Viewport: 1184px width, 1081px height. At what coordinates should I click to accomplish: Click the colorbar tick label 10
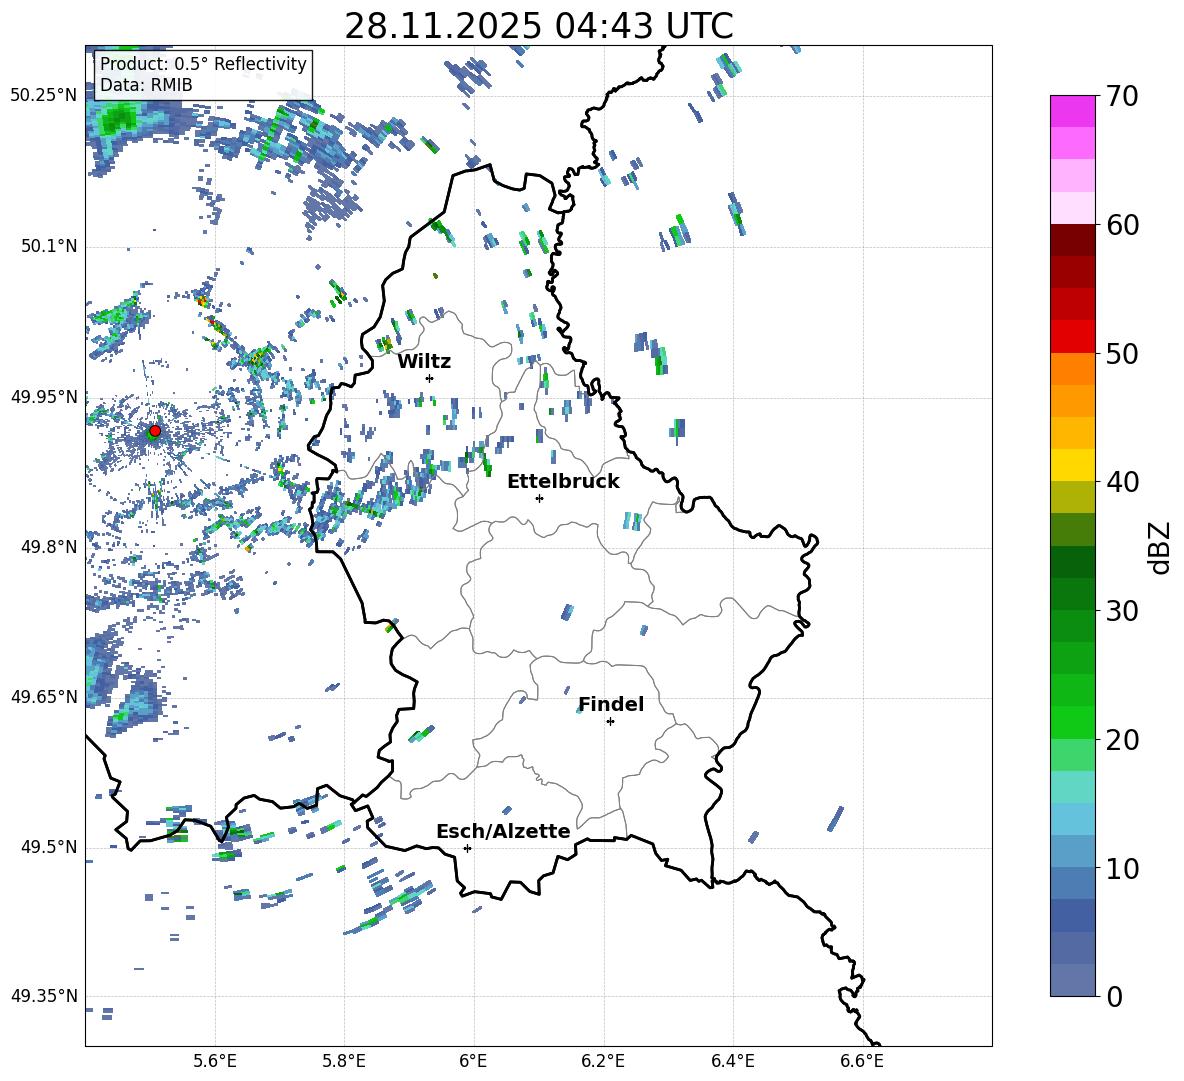tap(1122, 869)
